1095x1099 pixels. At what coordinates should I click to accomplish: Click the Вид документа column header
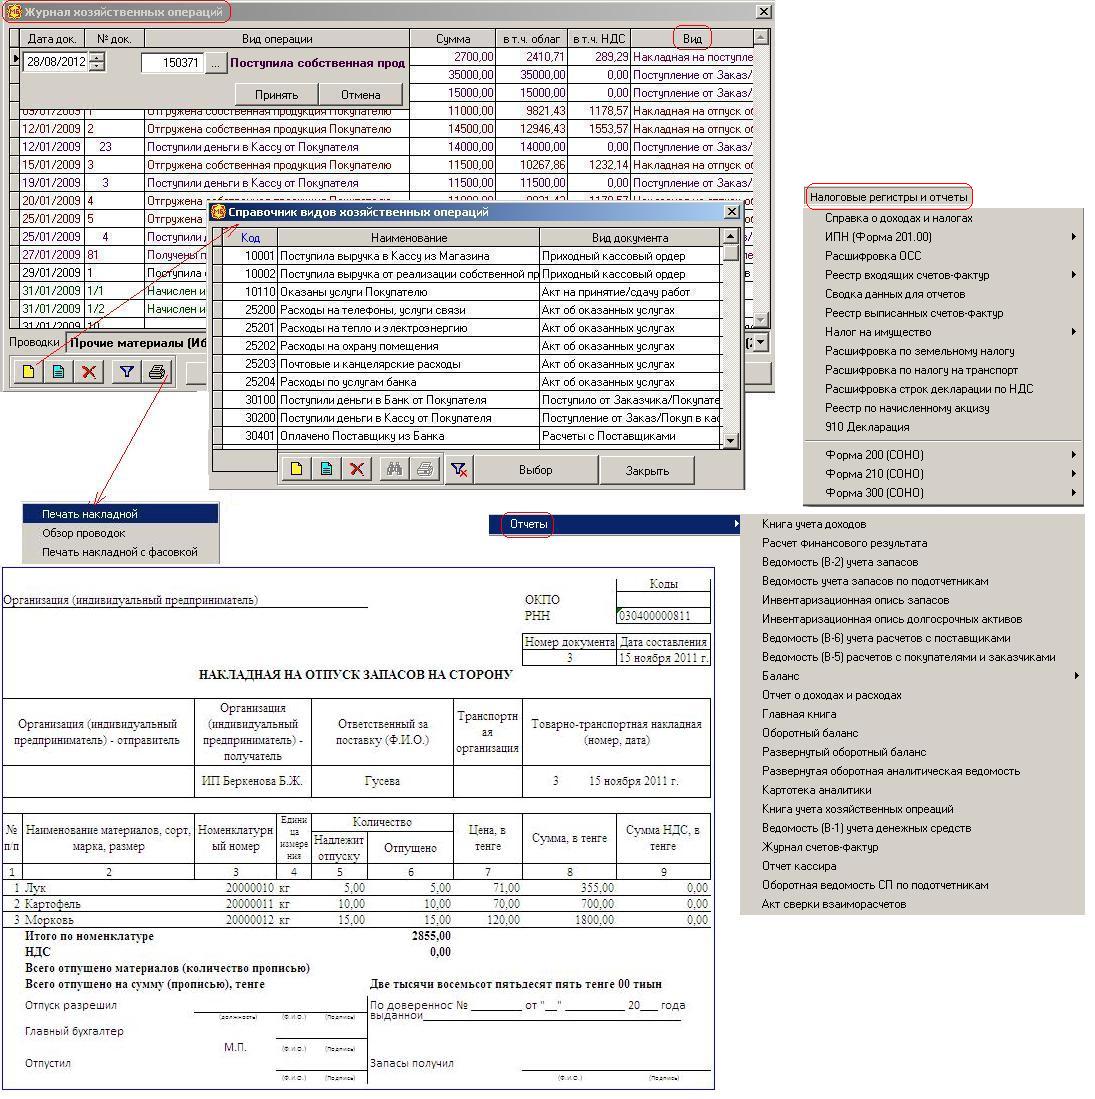[x=630, y=238]
